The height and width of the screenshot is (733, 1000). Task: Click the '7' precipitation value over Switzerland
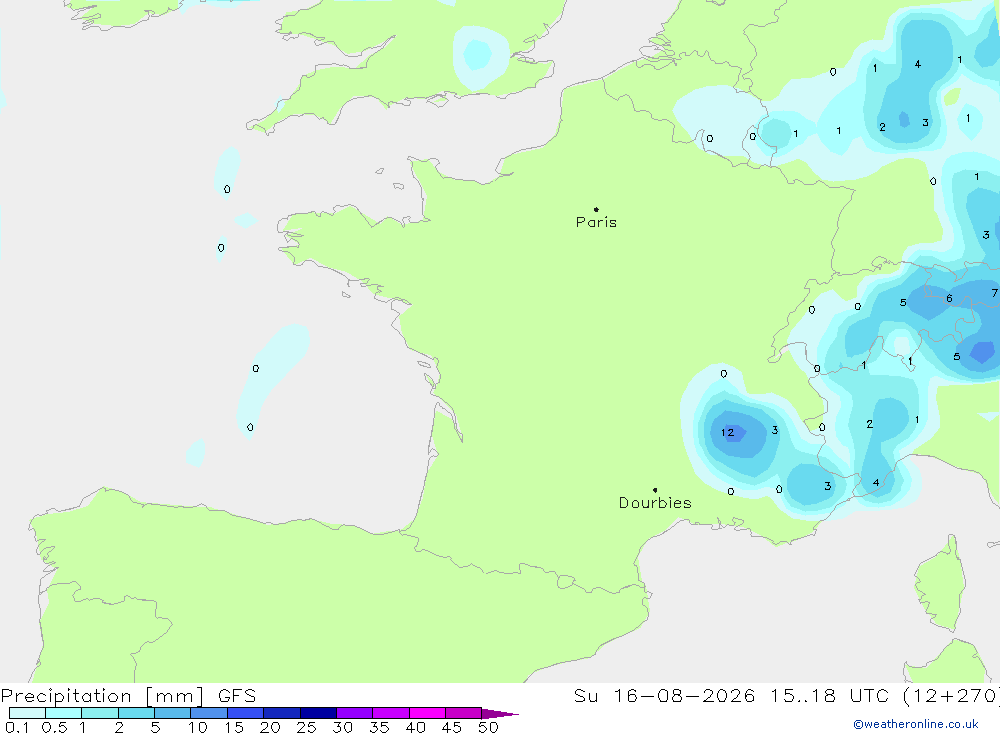point(994,293)
